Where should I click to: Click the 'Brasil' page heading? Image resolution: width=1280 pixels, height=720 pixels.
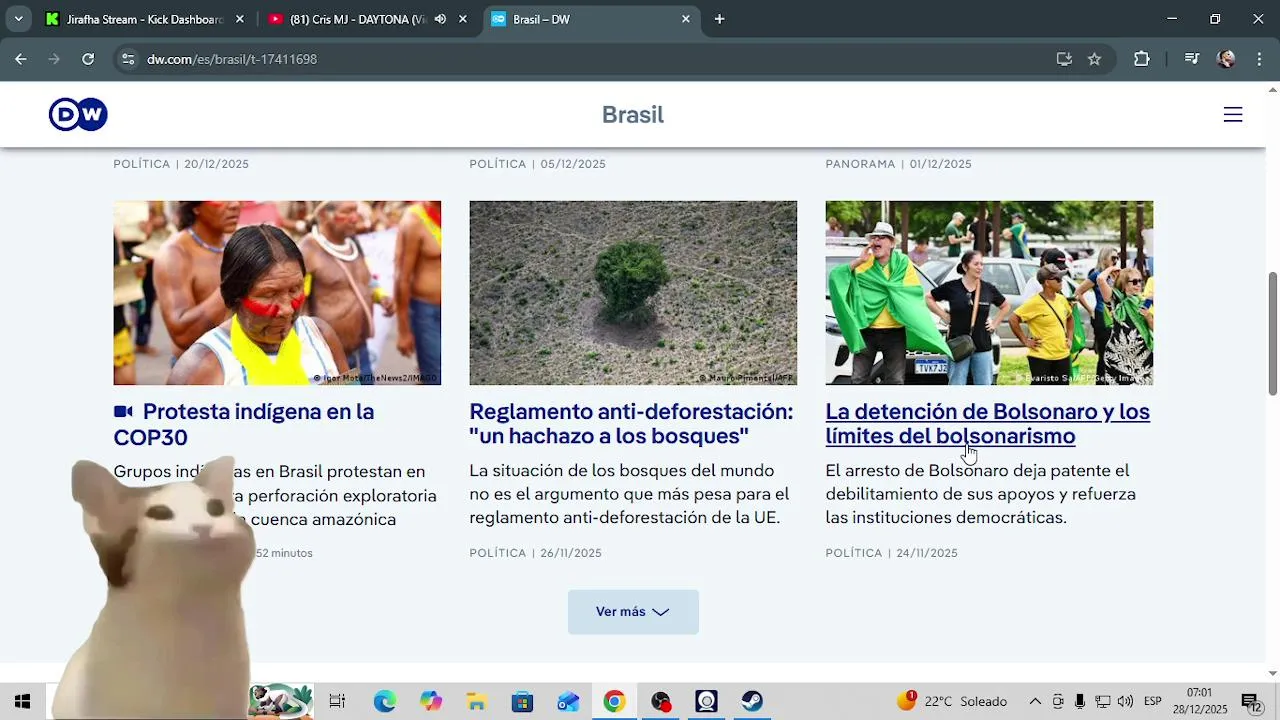[x=633, y=115]
